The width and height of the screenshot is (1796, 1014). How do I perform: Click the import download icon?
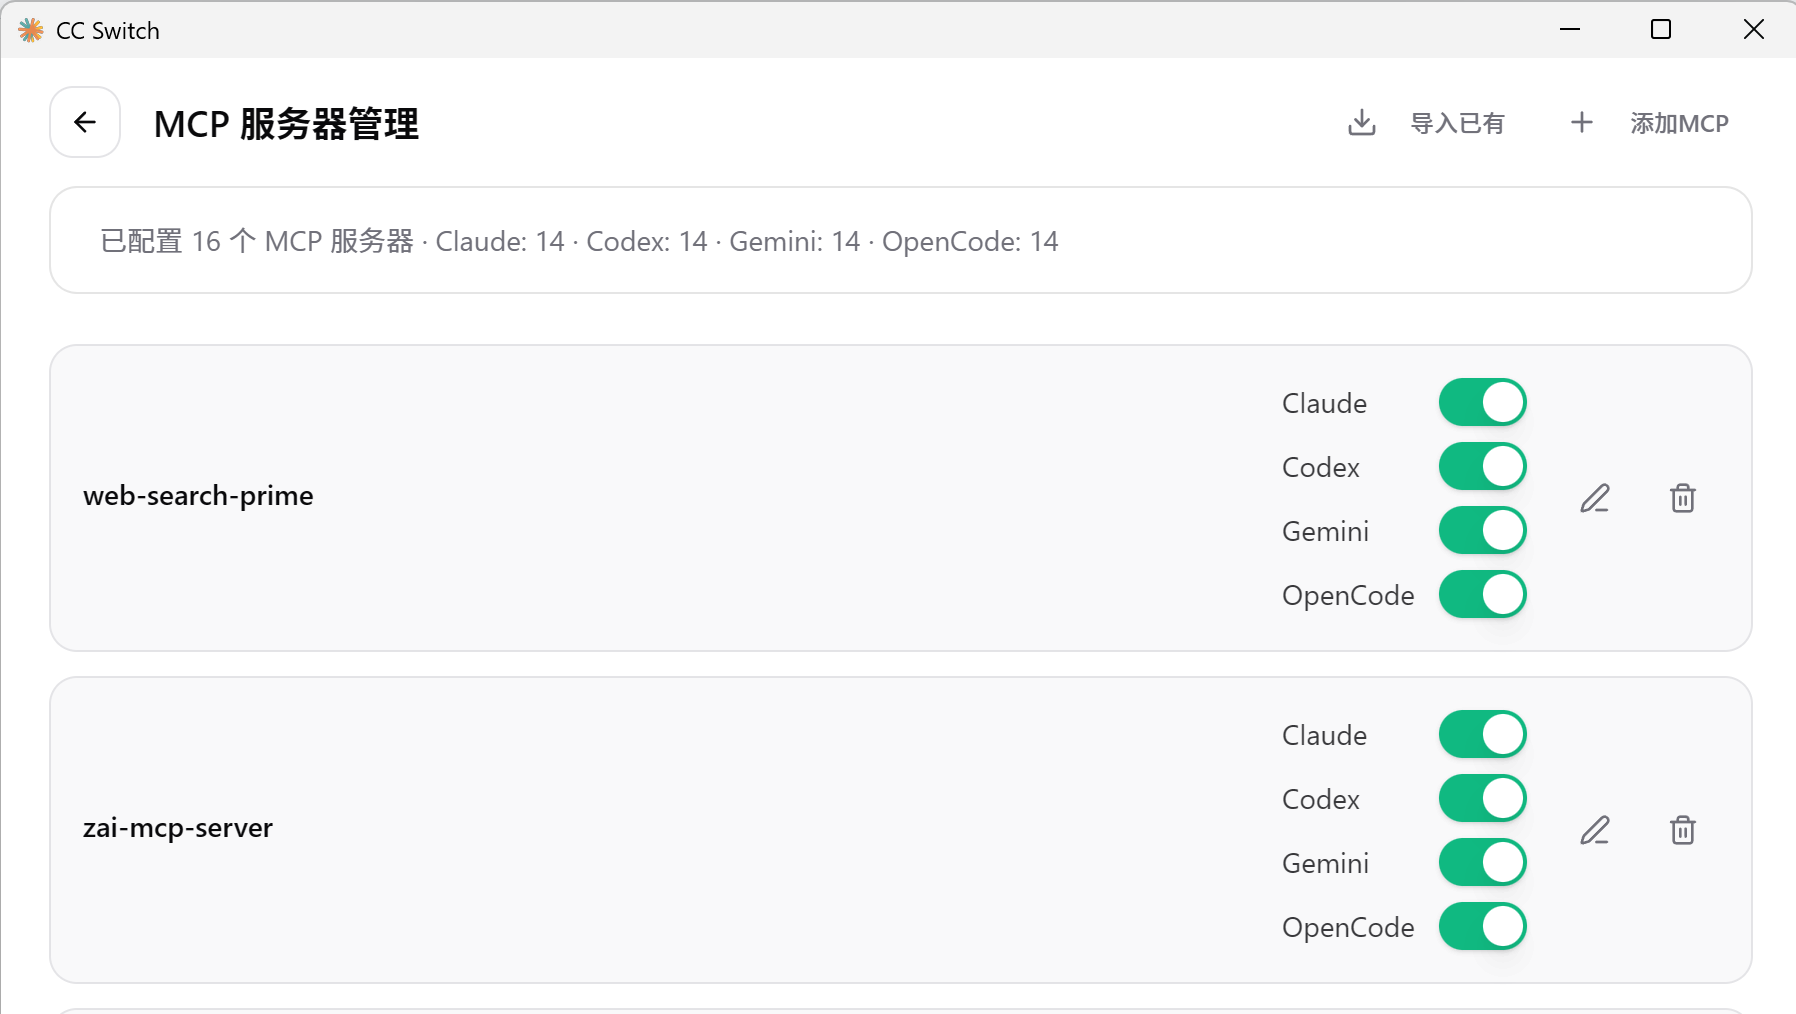(1361, 123)
